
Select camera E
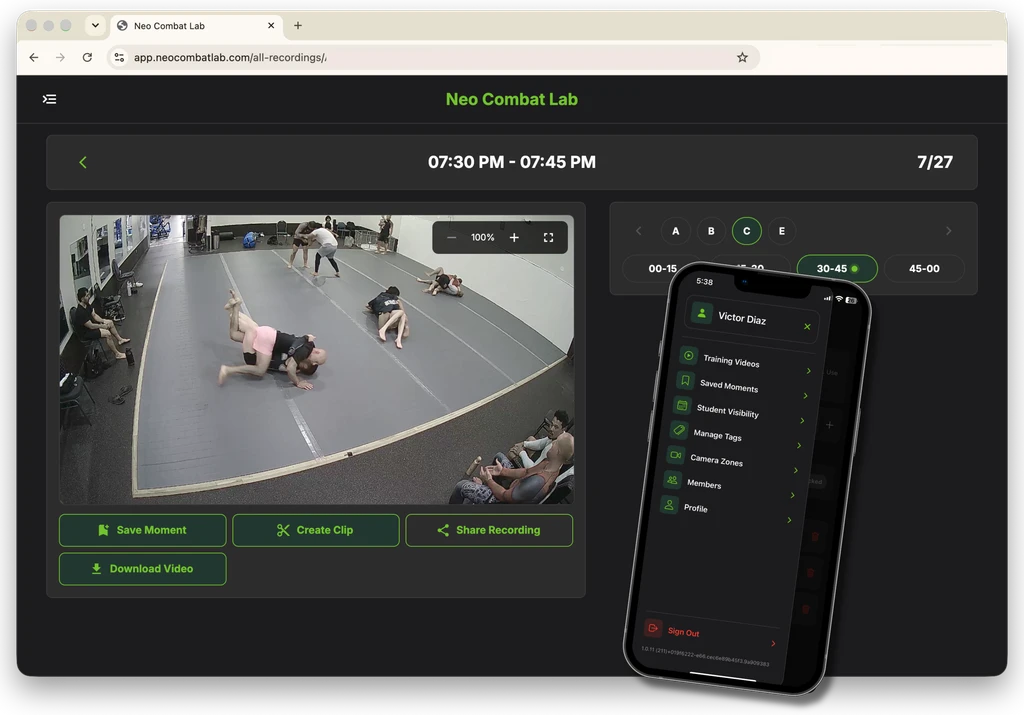[x=782, y=231]
